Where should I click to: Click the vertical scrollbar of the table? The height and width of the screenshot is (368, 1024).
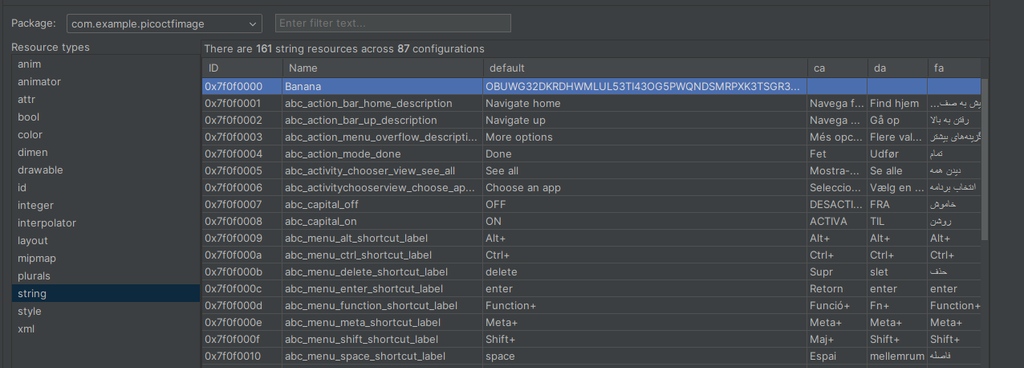click(985, 160)
